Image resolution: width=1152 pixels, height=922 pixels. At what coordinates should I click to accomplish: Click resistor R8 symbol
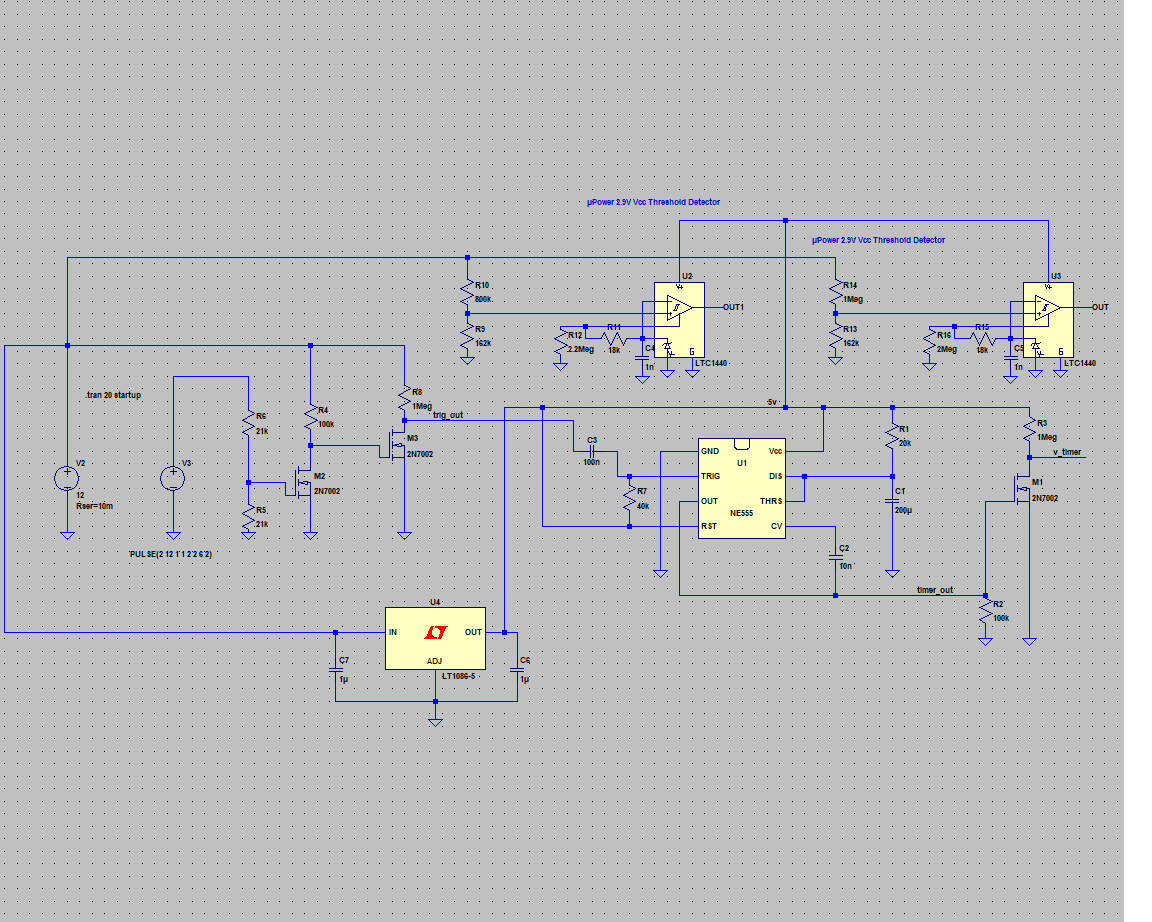pyautogui.click(x=404, y=399)
